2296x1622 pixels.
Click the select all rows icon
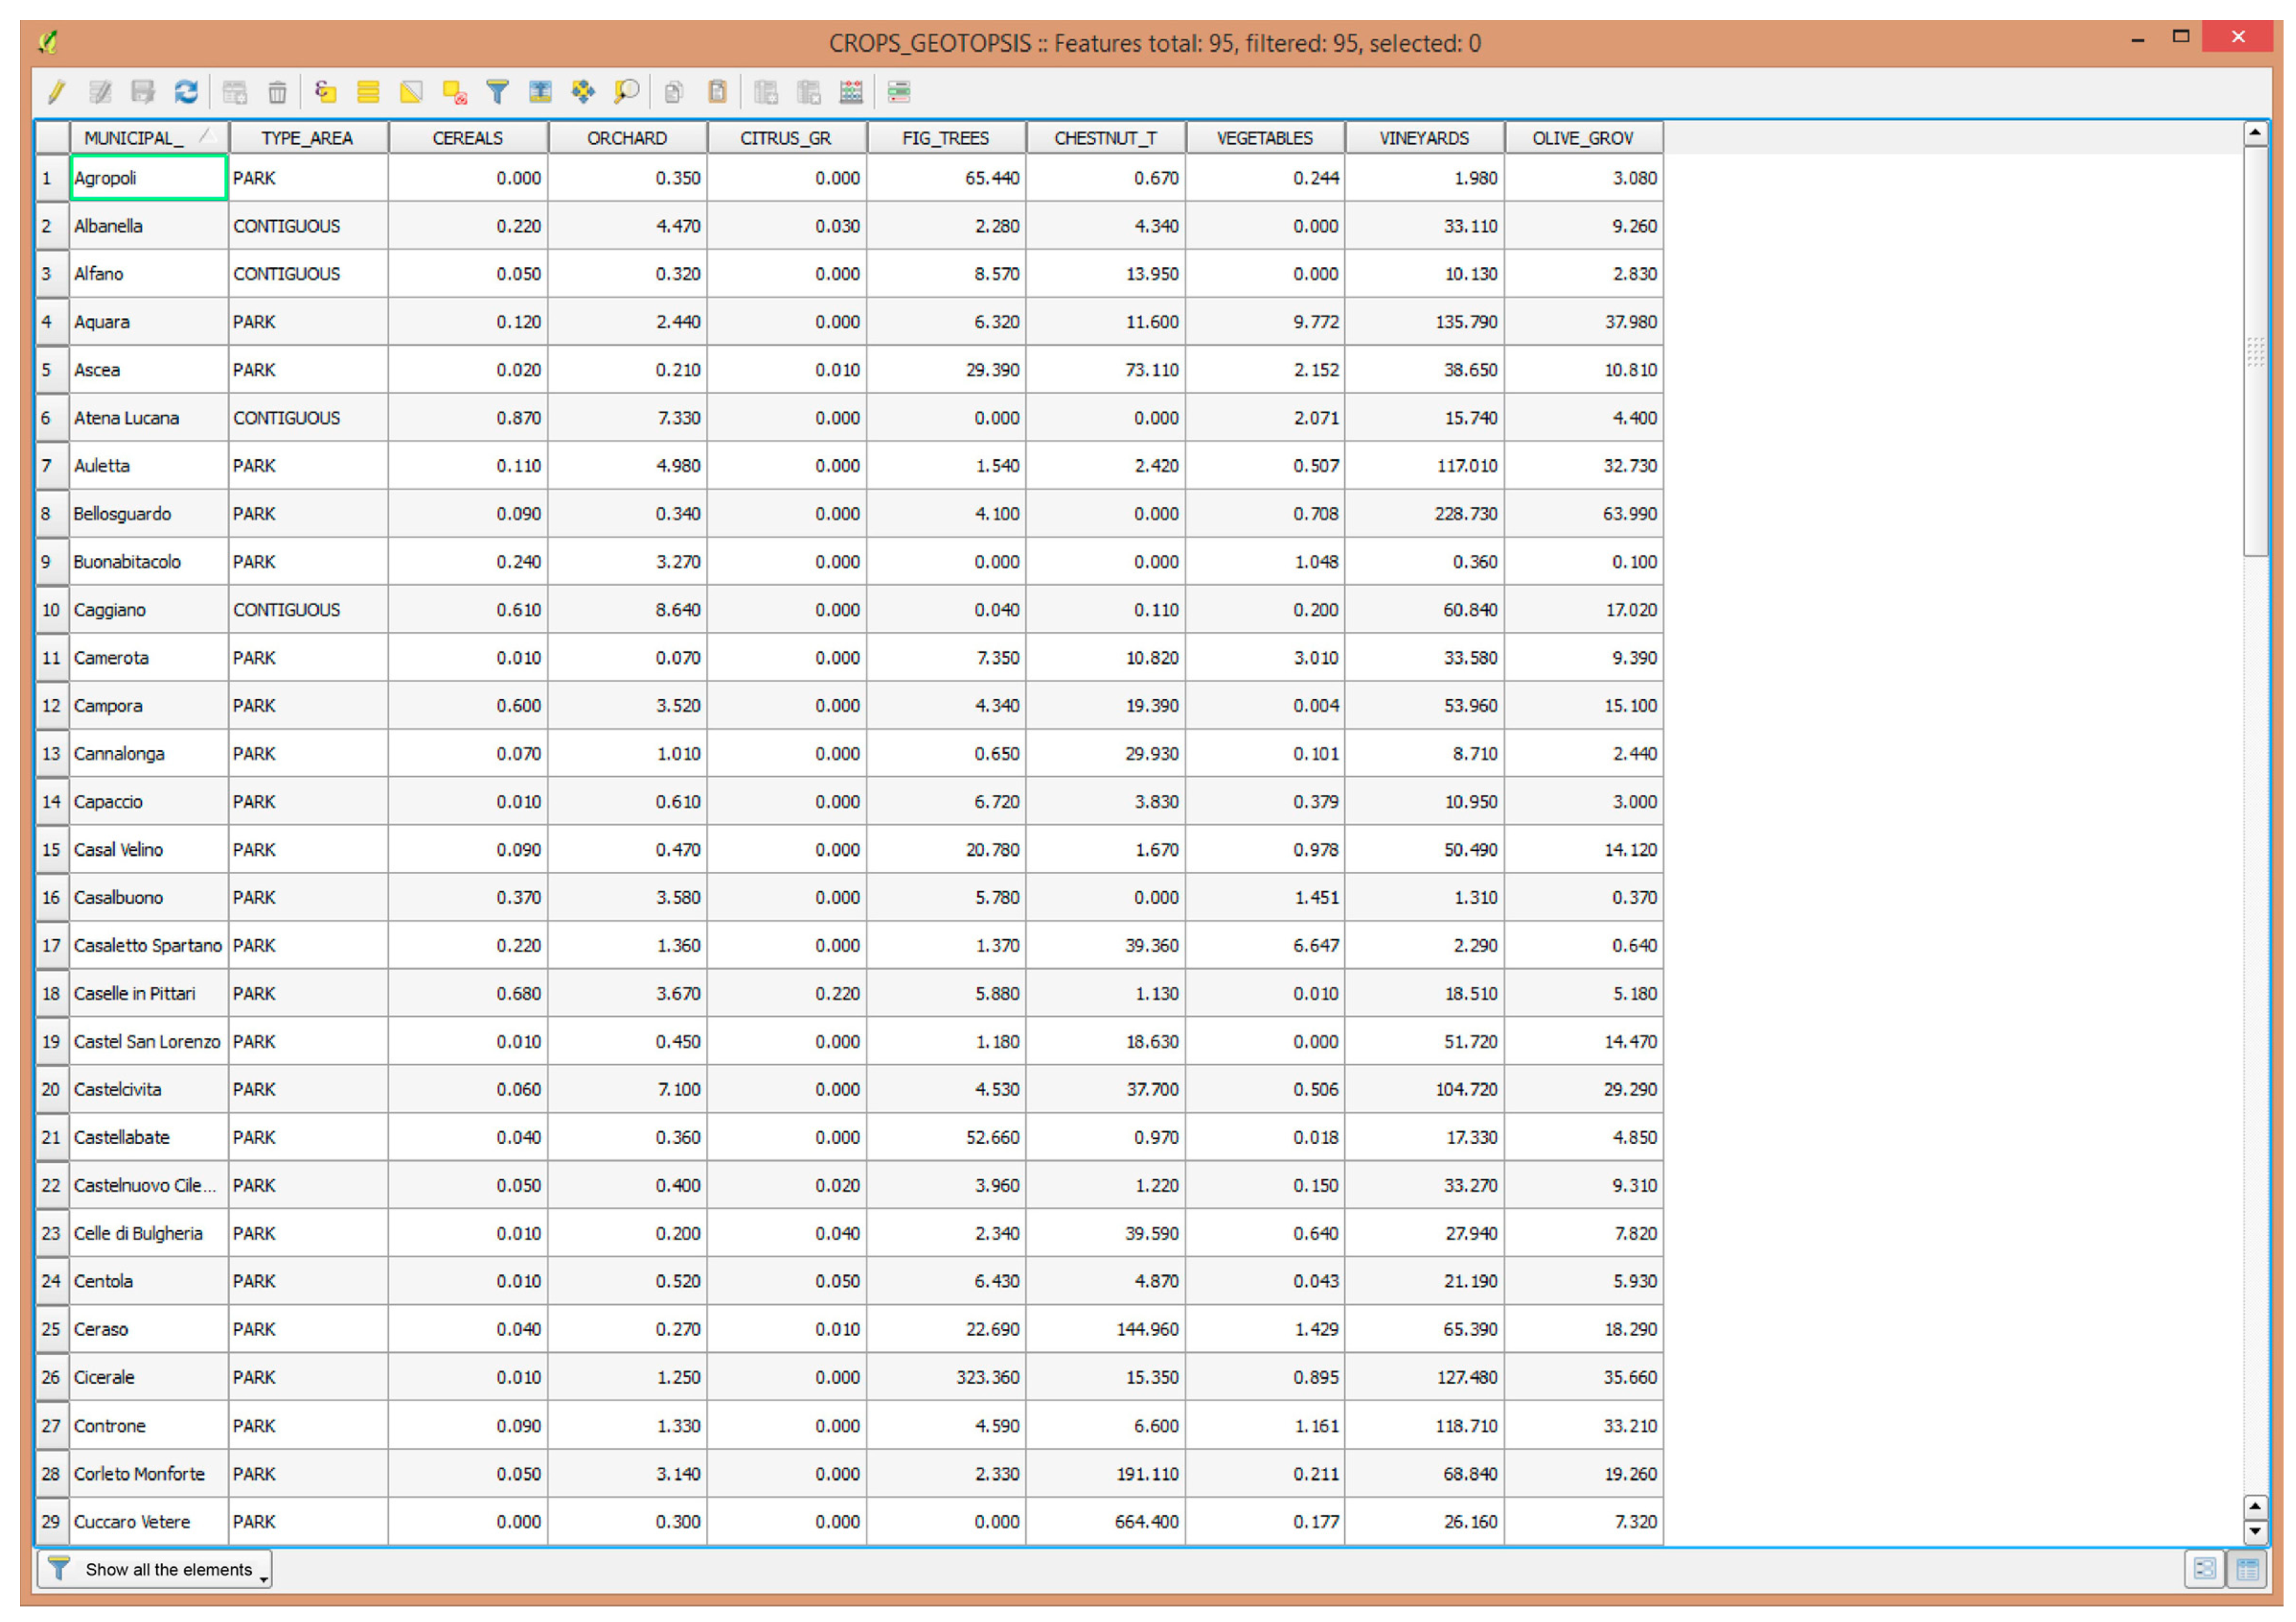(x=368, y=93)
